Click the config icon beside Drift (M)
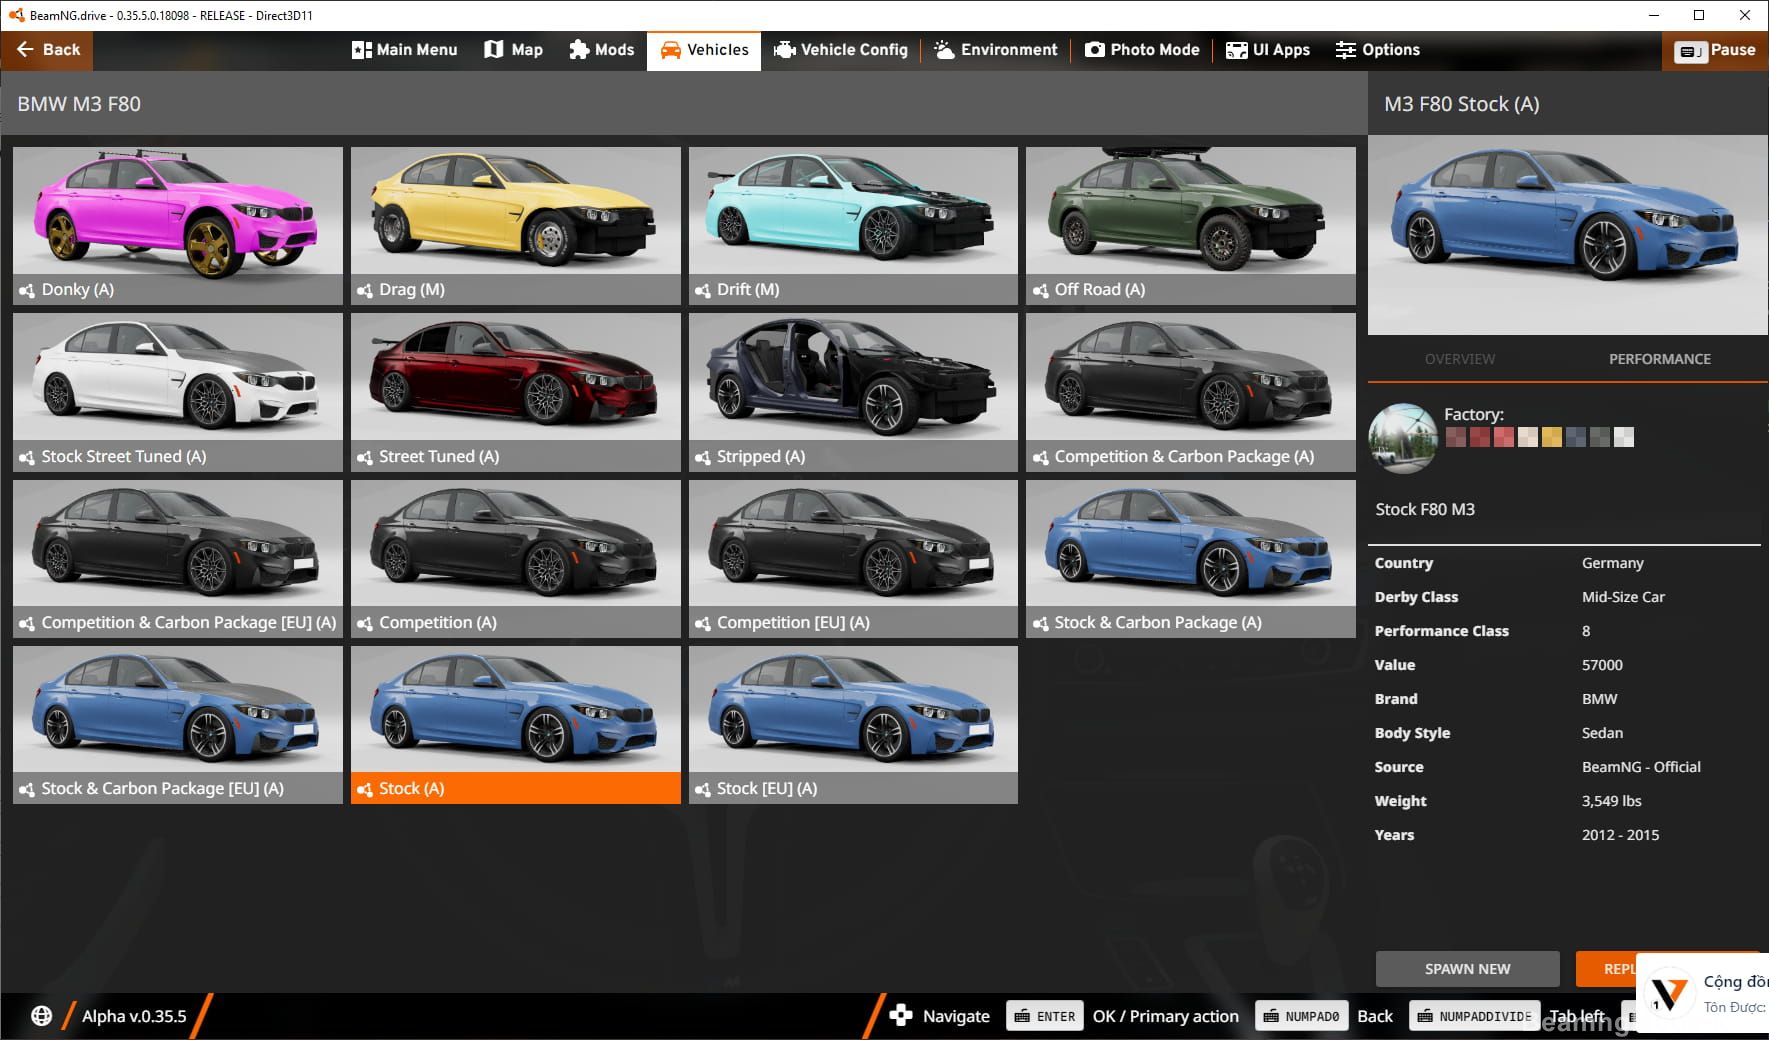The height and width of the screenshot is (1040, 1769). click(x=702, y=290)
